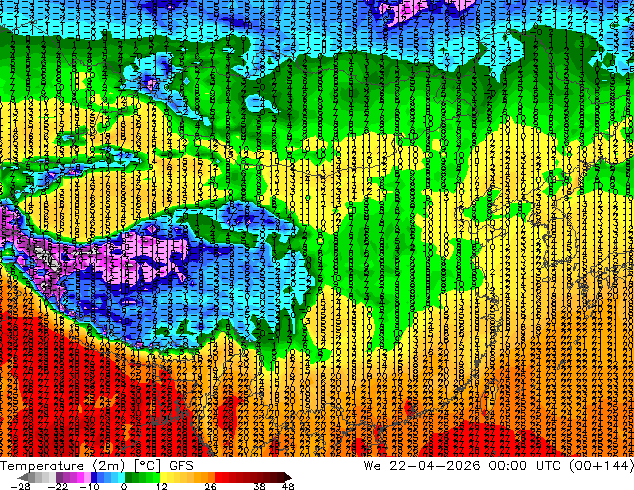The image size is (634, 490).
Task: Pick the bright yellow legend swatch at 12
Action: coord(163,477)
